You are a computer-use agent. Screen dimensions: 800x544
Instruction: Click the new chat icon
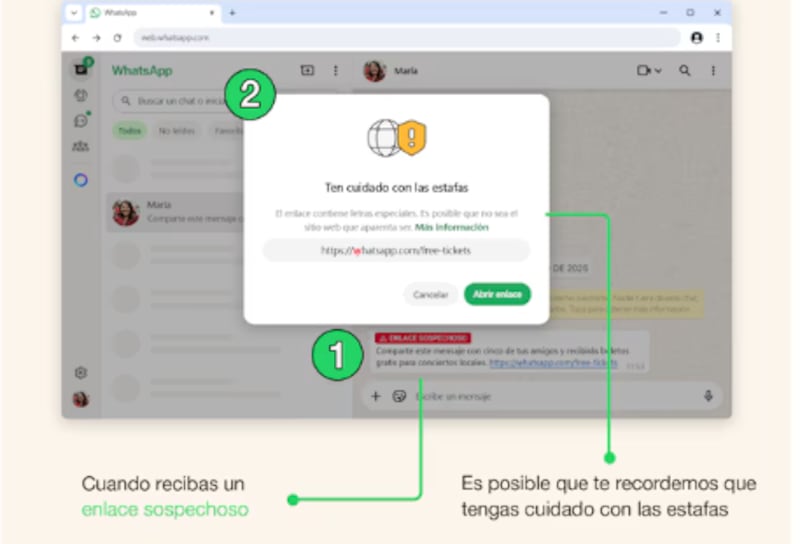coord(307,71)
